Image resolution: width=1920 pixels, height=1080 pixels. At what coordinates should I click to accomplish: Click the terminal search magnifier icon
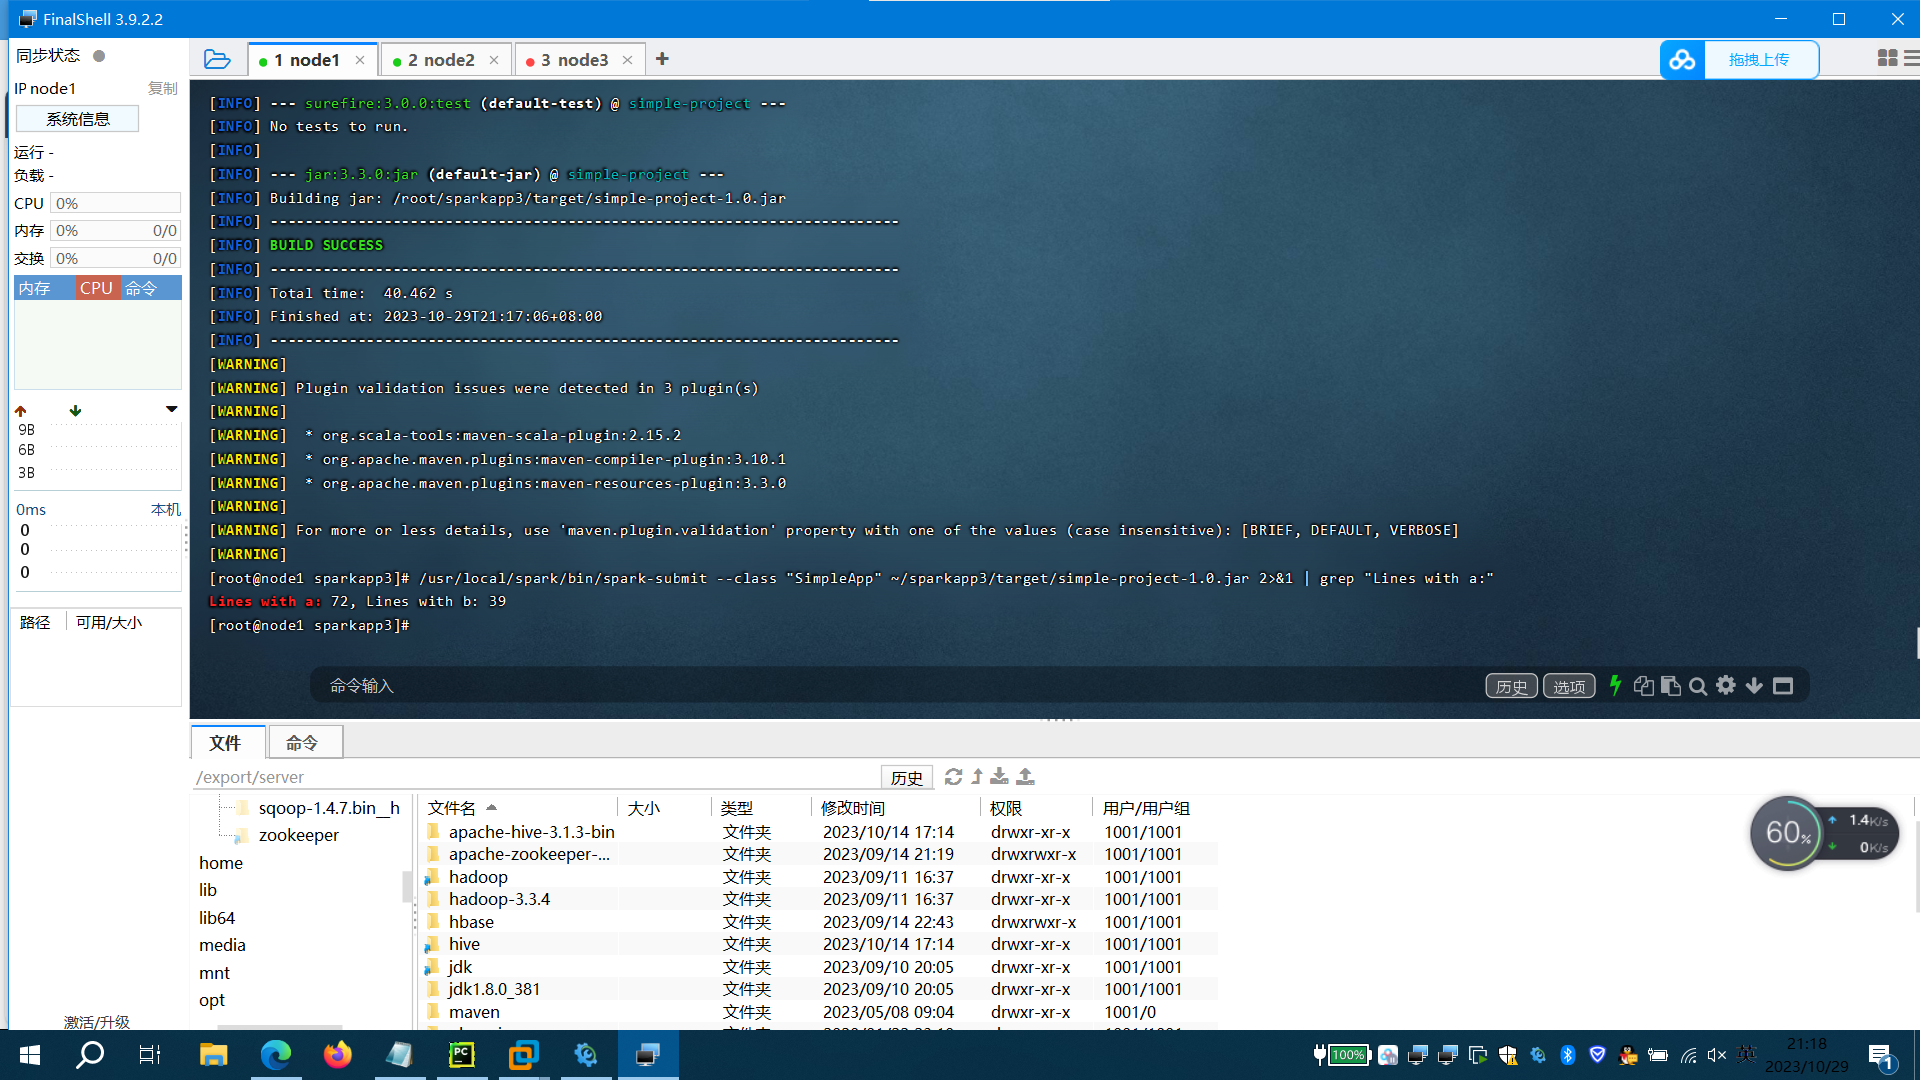coord(1697,686)
